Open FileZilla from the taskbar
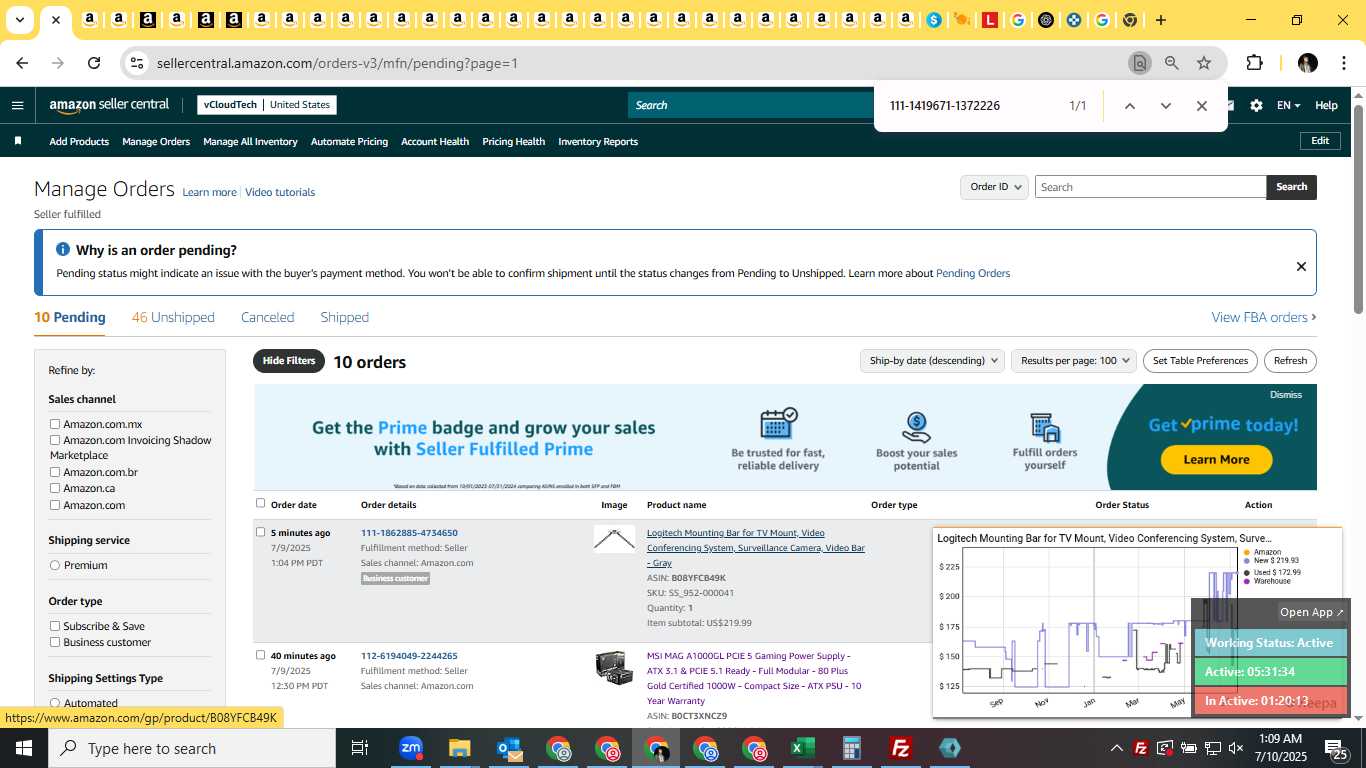1366x768 pixels. coord(900,748)
